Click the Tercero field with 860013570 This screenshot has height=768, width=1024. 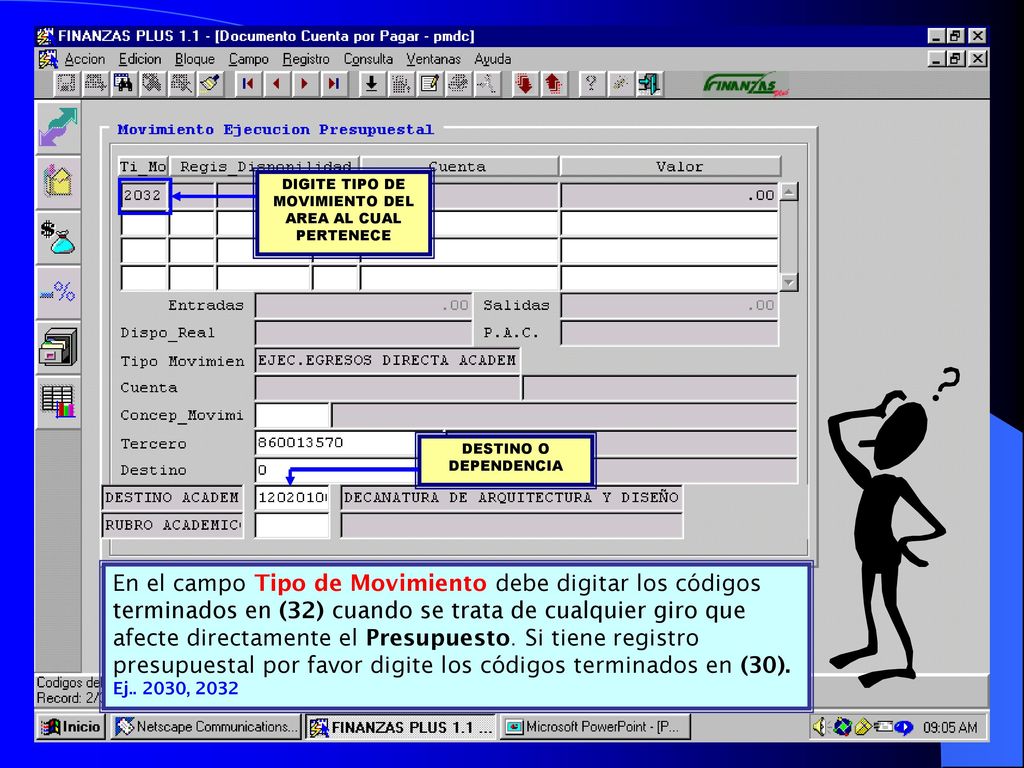click(x=336, y=443)
